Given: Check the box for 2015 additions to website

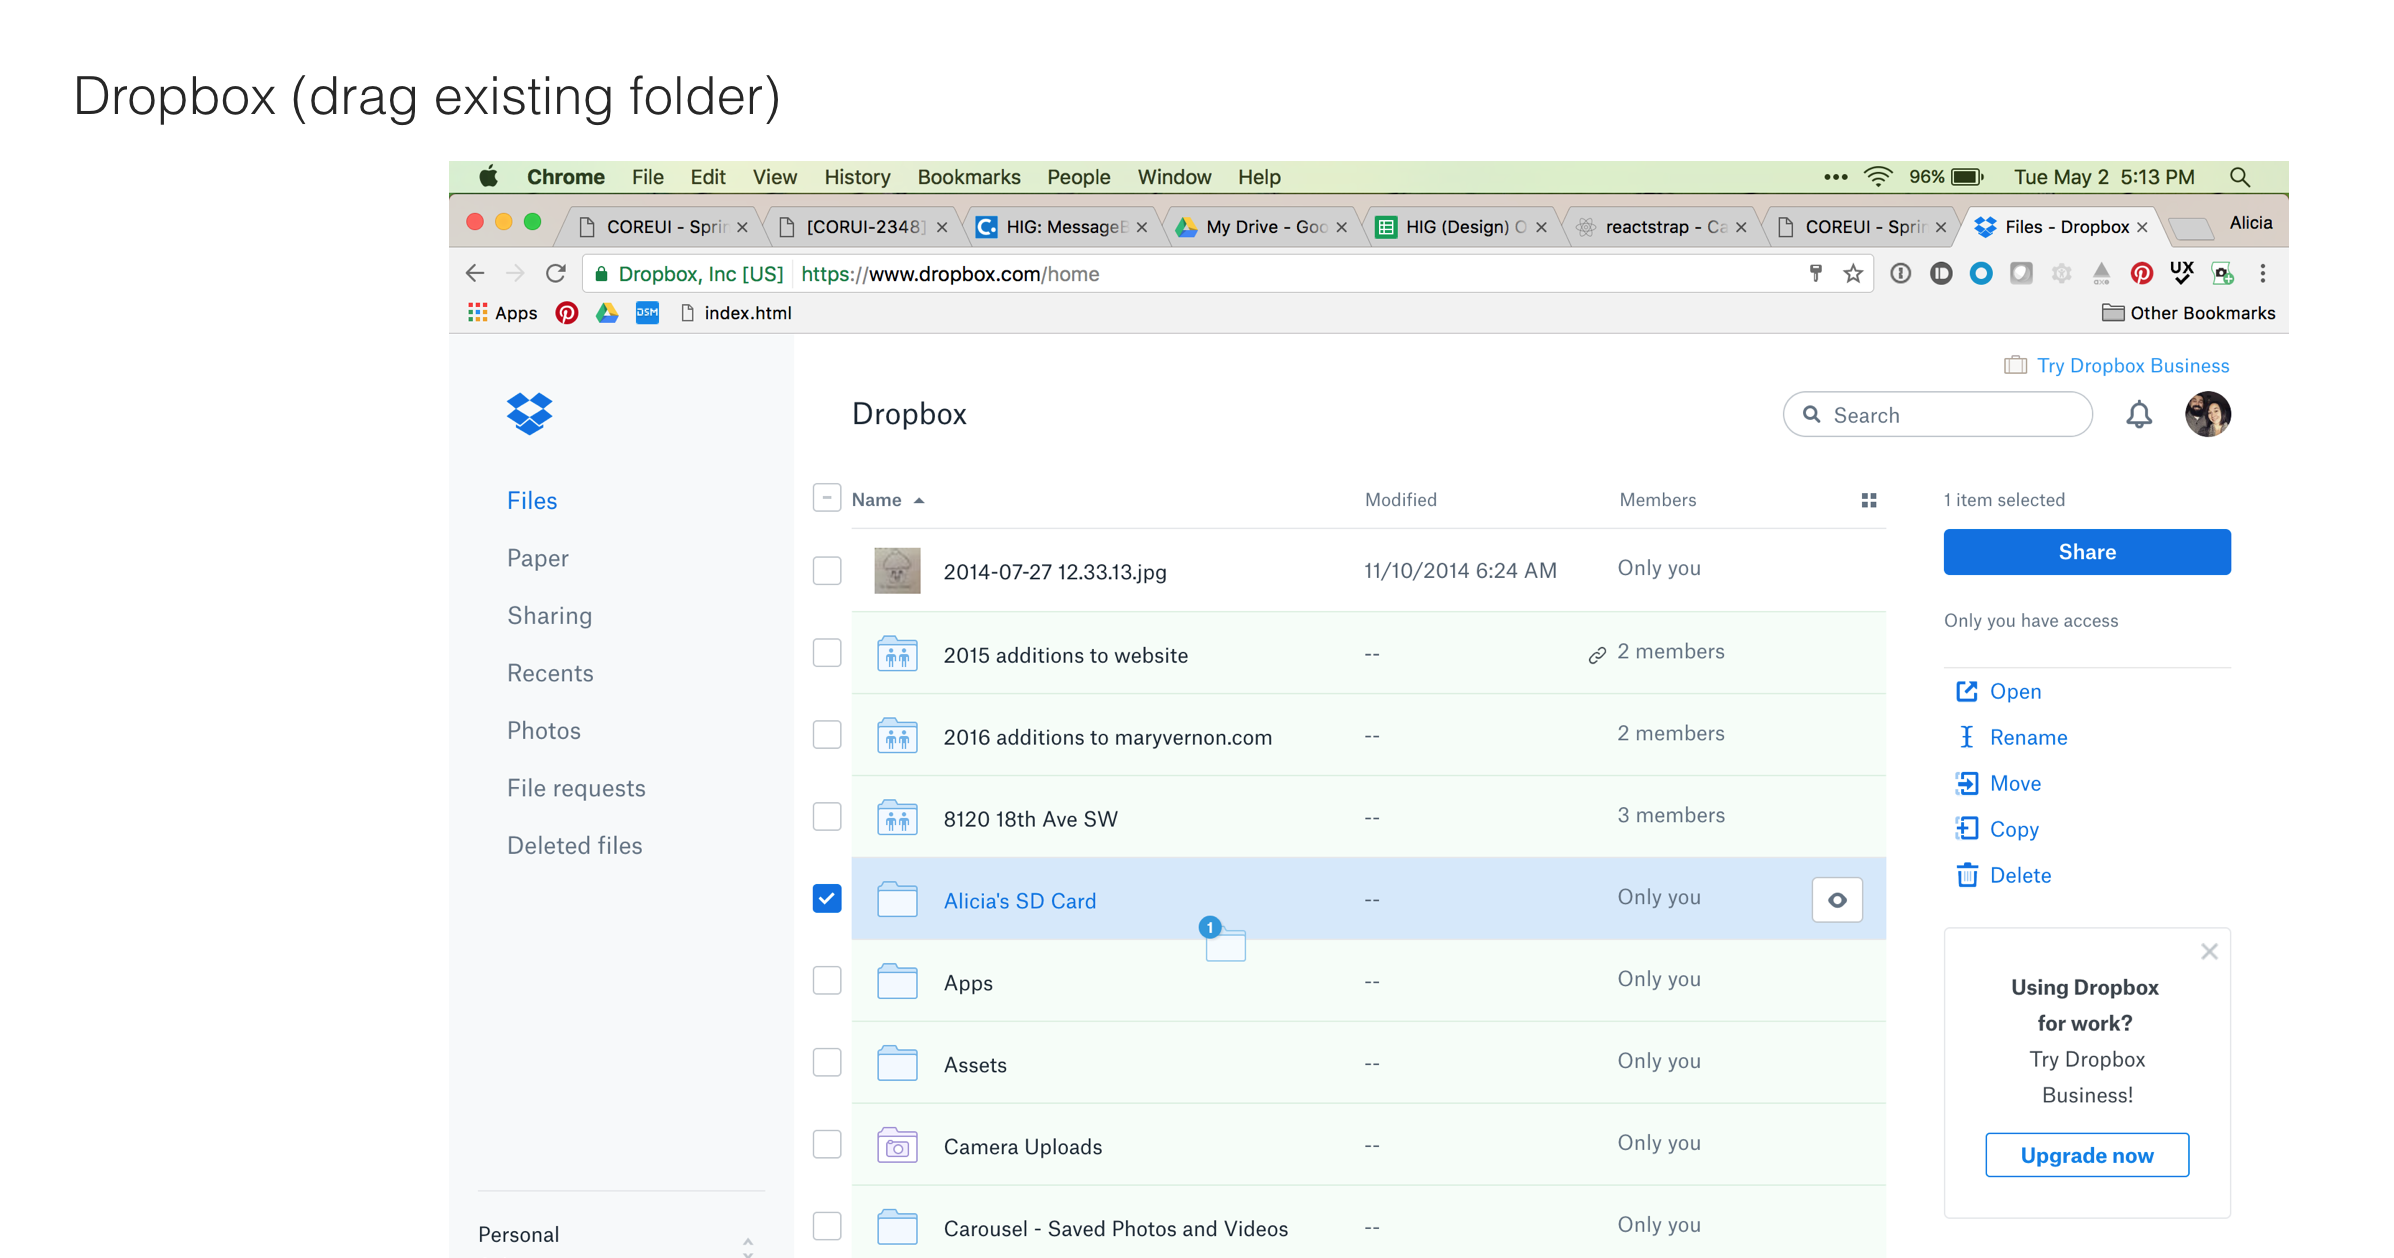Looking at the screenshot, I should tap(826, 653).
